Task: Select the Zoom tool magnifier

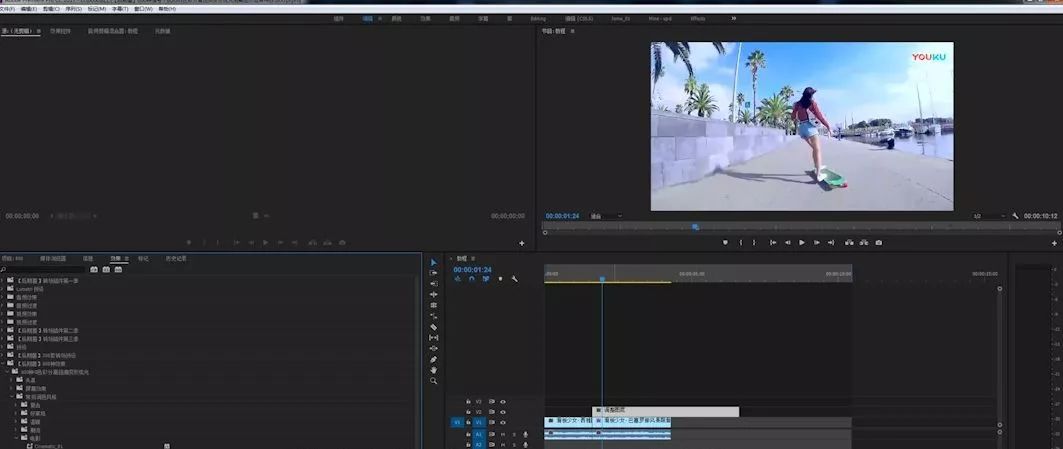Action: pyautogui.click(x=434, y=381)
